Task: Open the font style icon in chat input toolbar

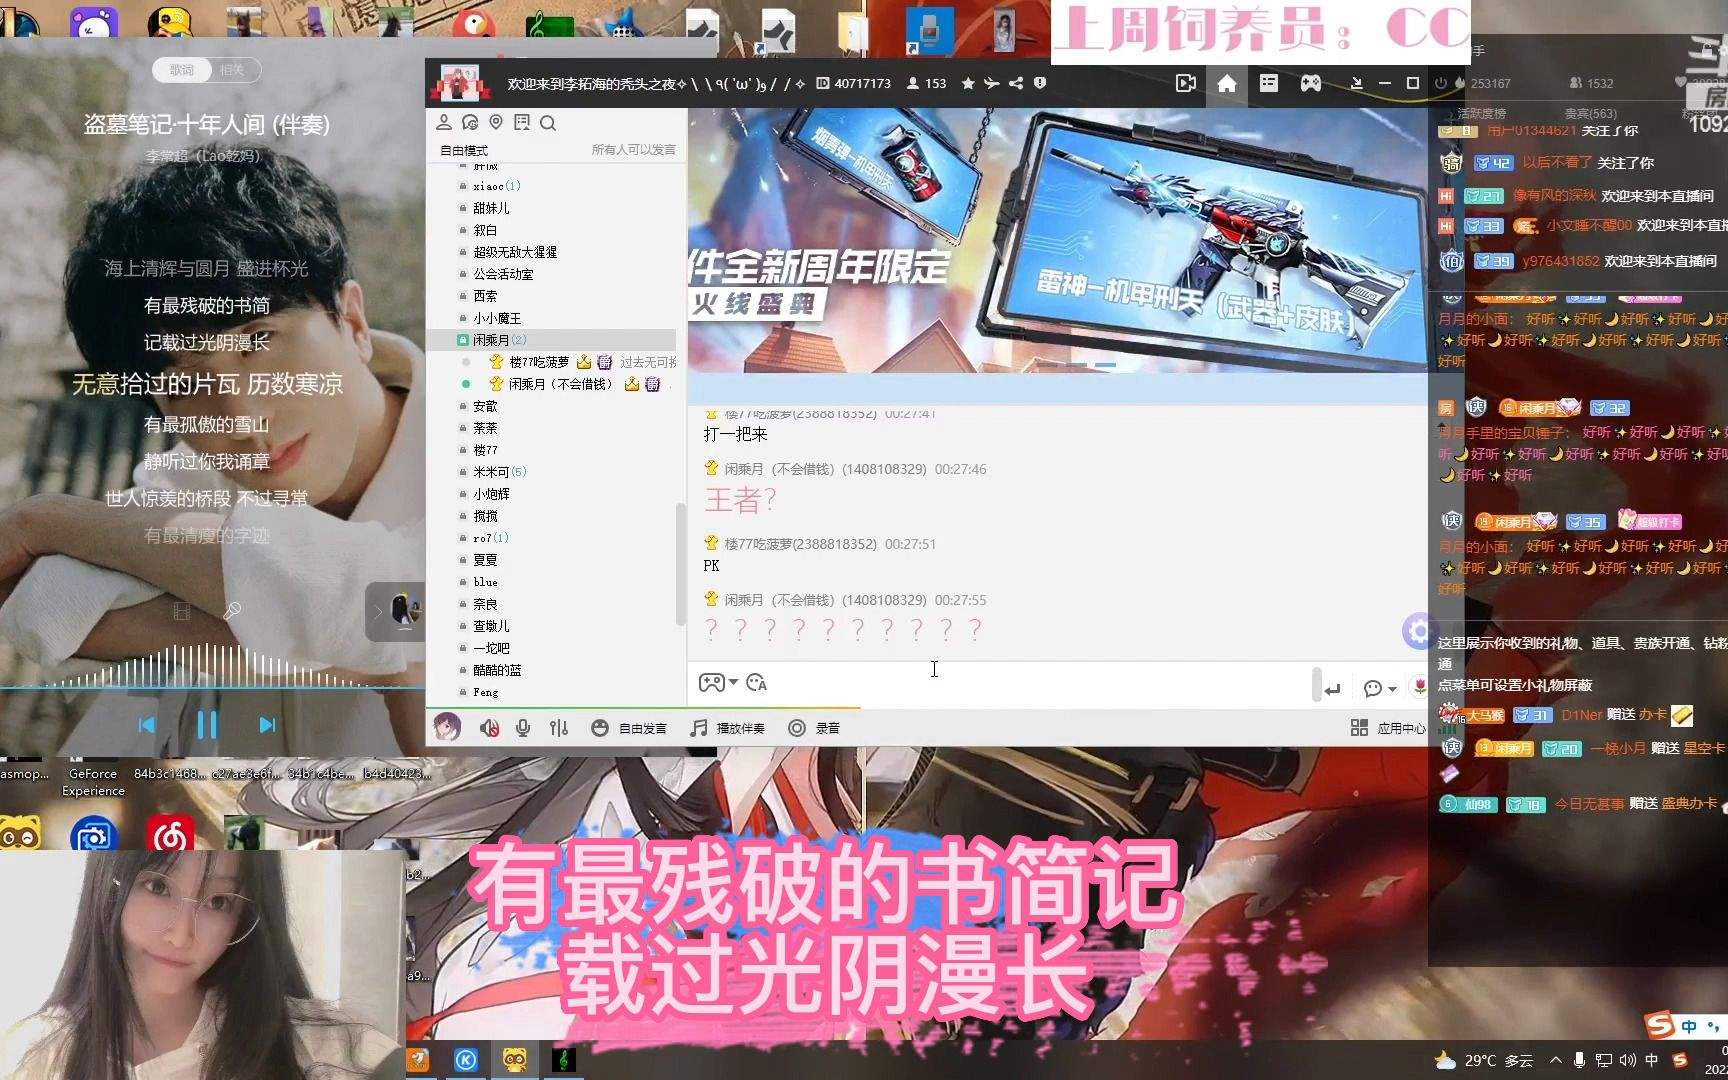Action: [x=756, y=683]
